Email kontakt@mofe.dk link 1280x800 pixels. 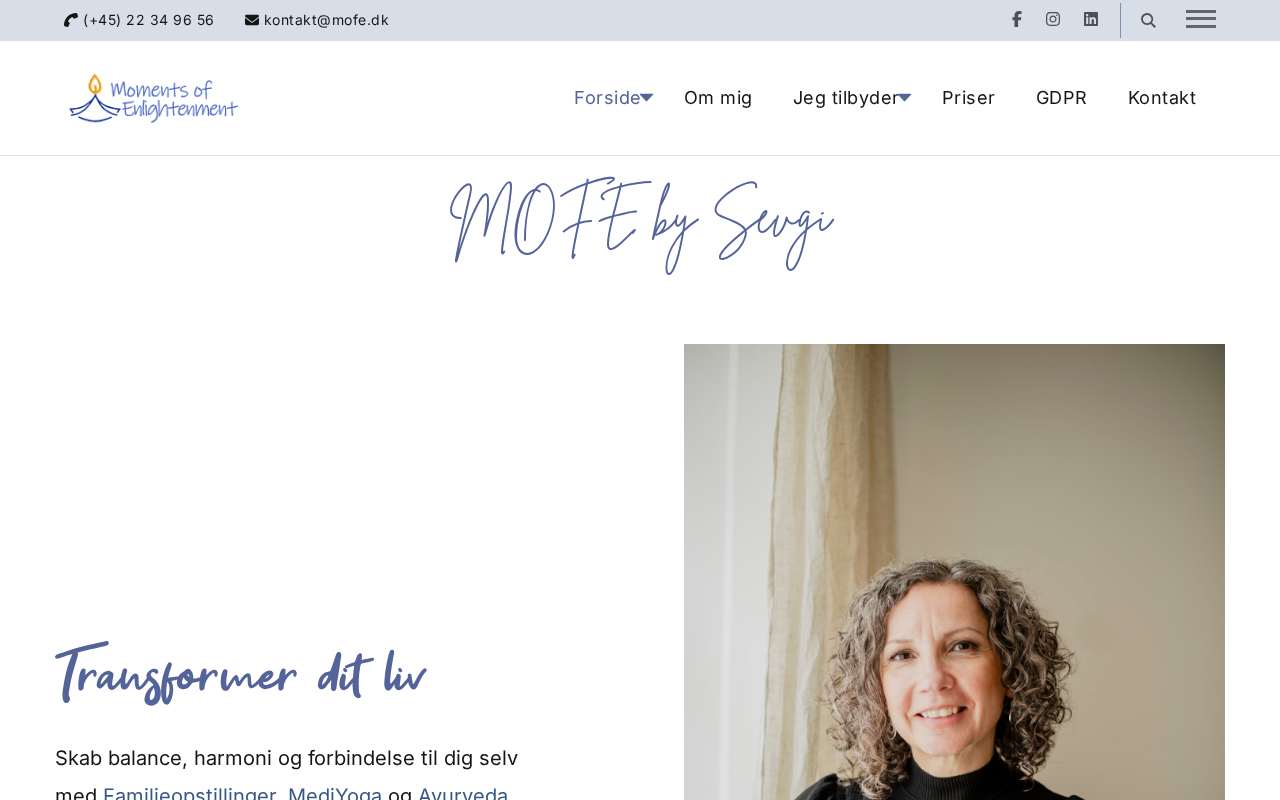pyautogui.click(x=326, y=20)
